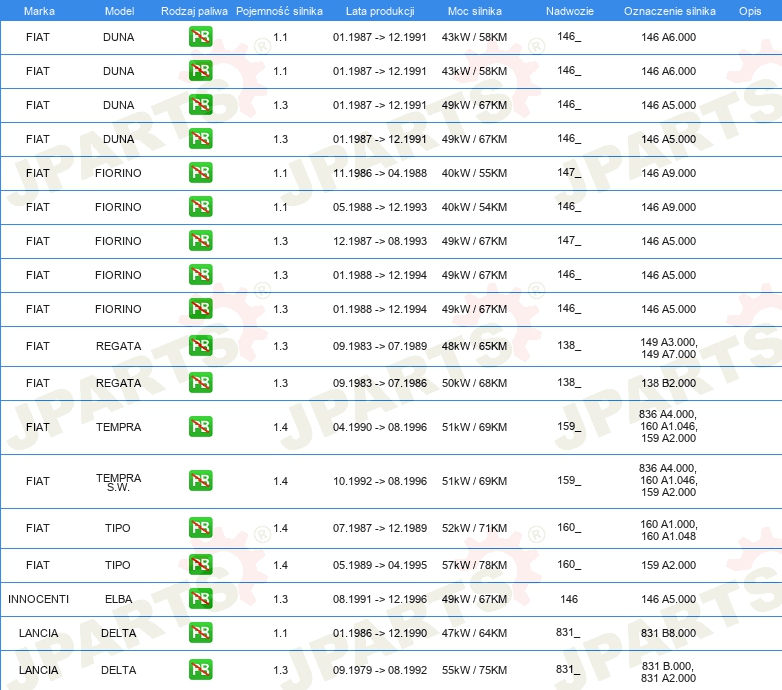Select engine code 138 B2.000
782x690 pixels.
click(x=669, y=383)
